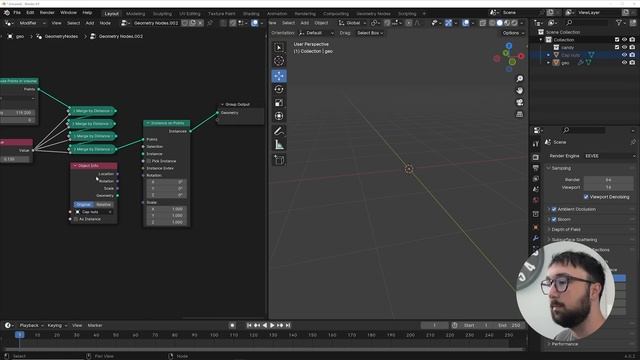Open Render Engine EEVEE dropdown

pos(609,156)
